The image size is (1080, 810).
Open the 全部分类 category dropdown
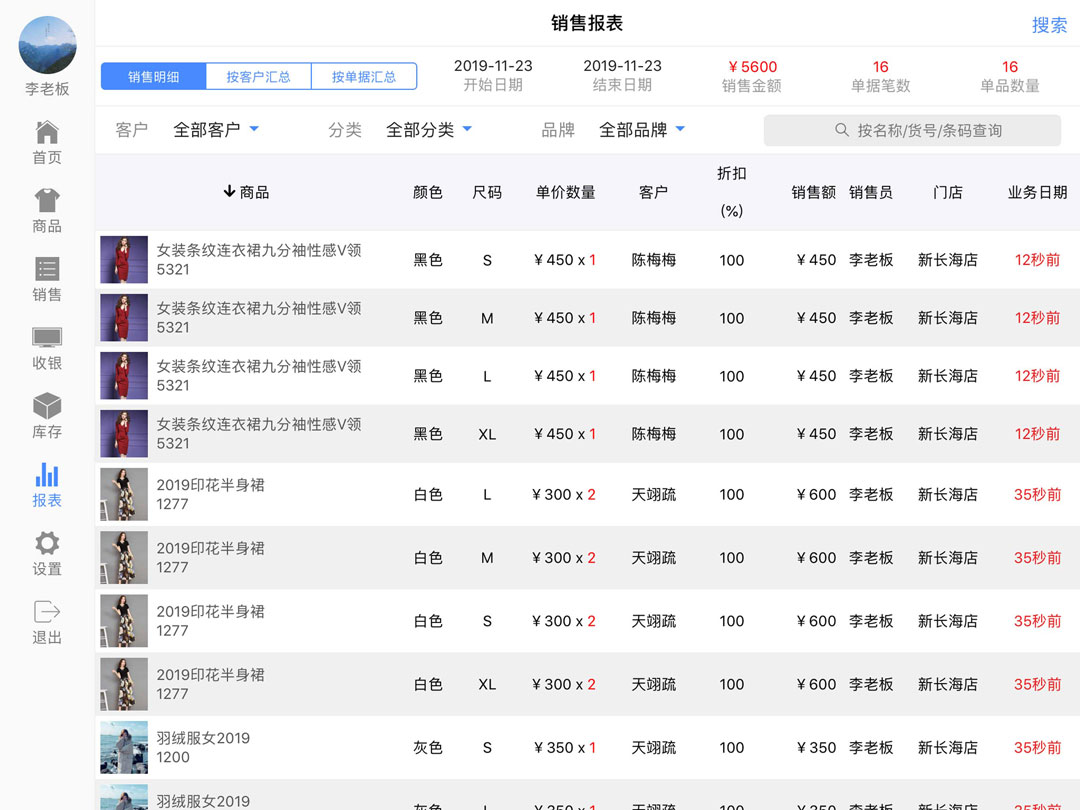[428, 129]
